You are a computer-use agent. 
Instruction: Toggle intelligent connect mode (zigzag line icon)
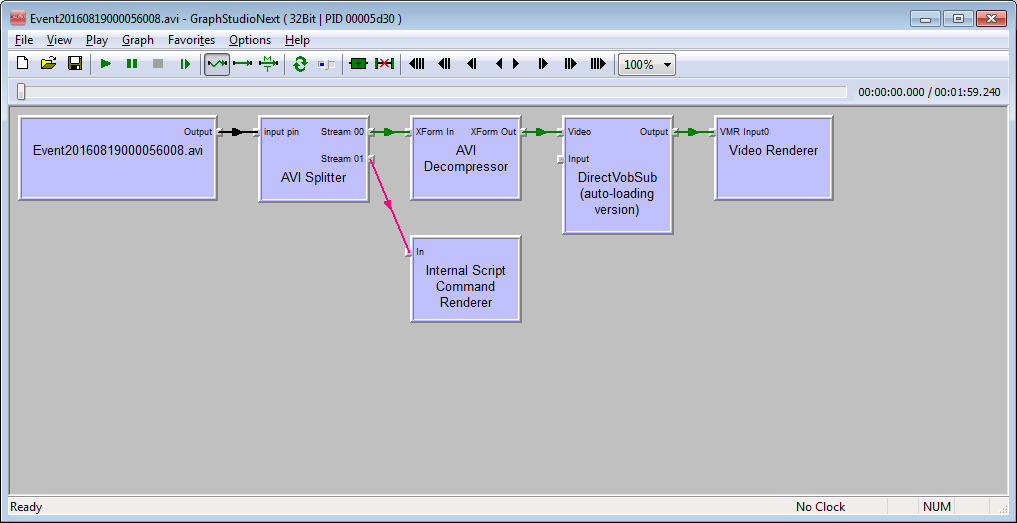tap(217, 64)
